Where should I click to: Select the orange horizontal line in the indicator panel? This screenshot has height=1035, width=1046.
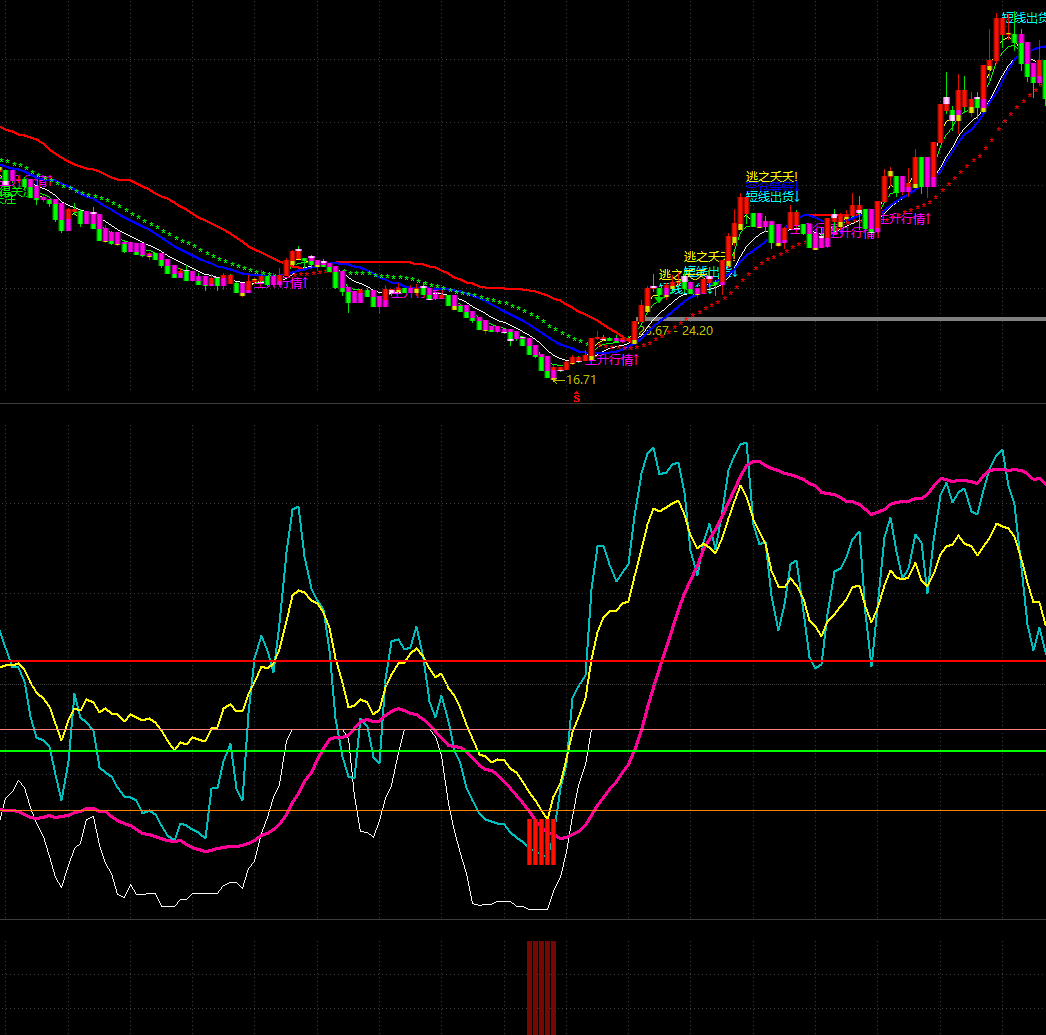tap(523, 810)
